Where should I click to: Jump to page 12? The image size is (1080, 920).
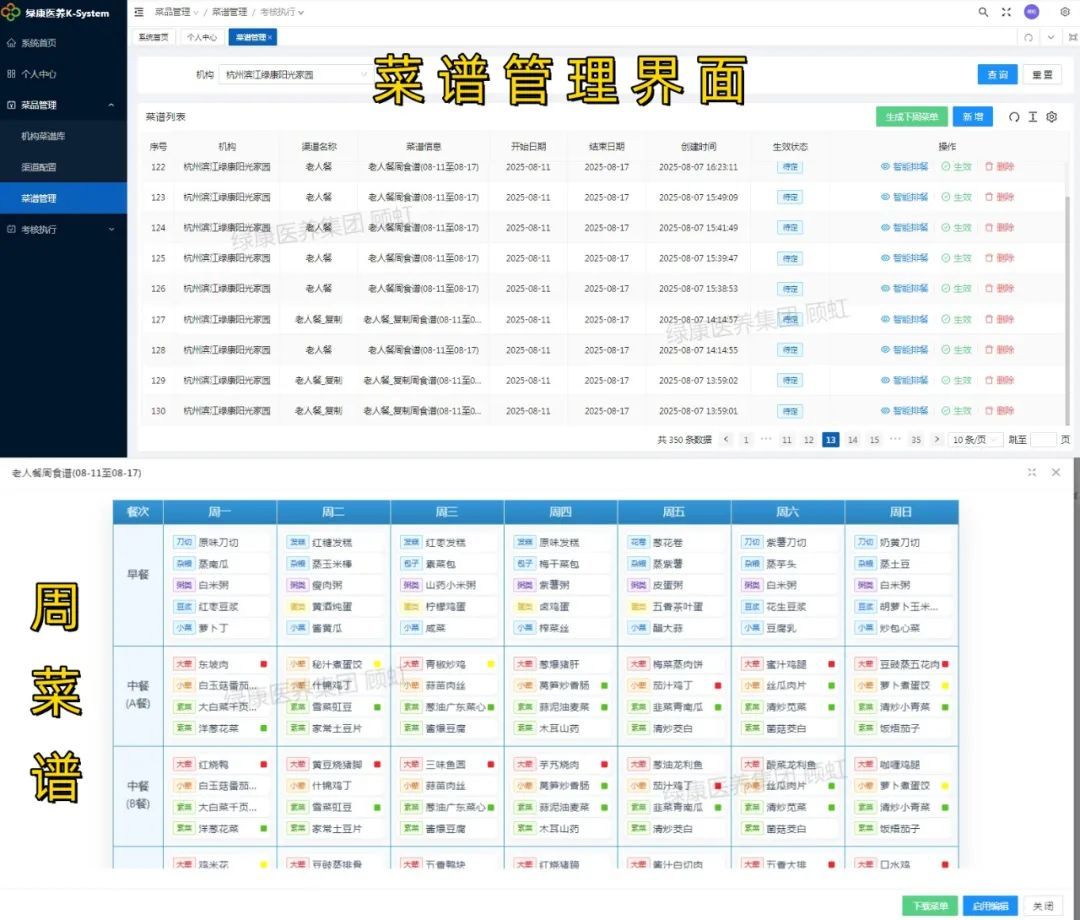coord(809,439)
